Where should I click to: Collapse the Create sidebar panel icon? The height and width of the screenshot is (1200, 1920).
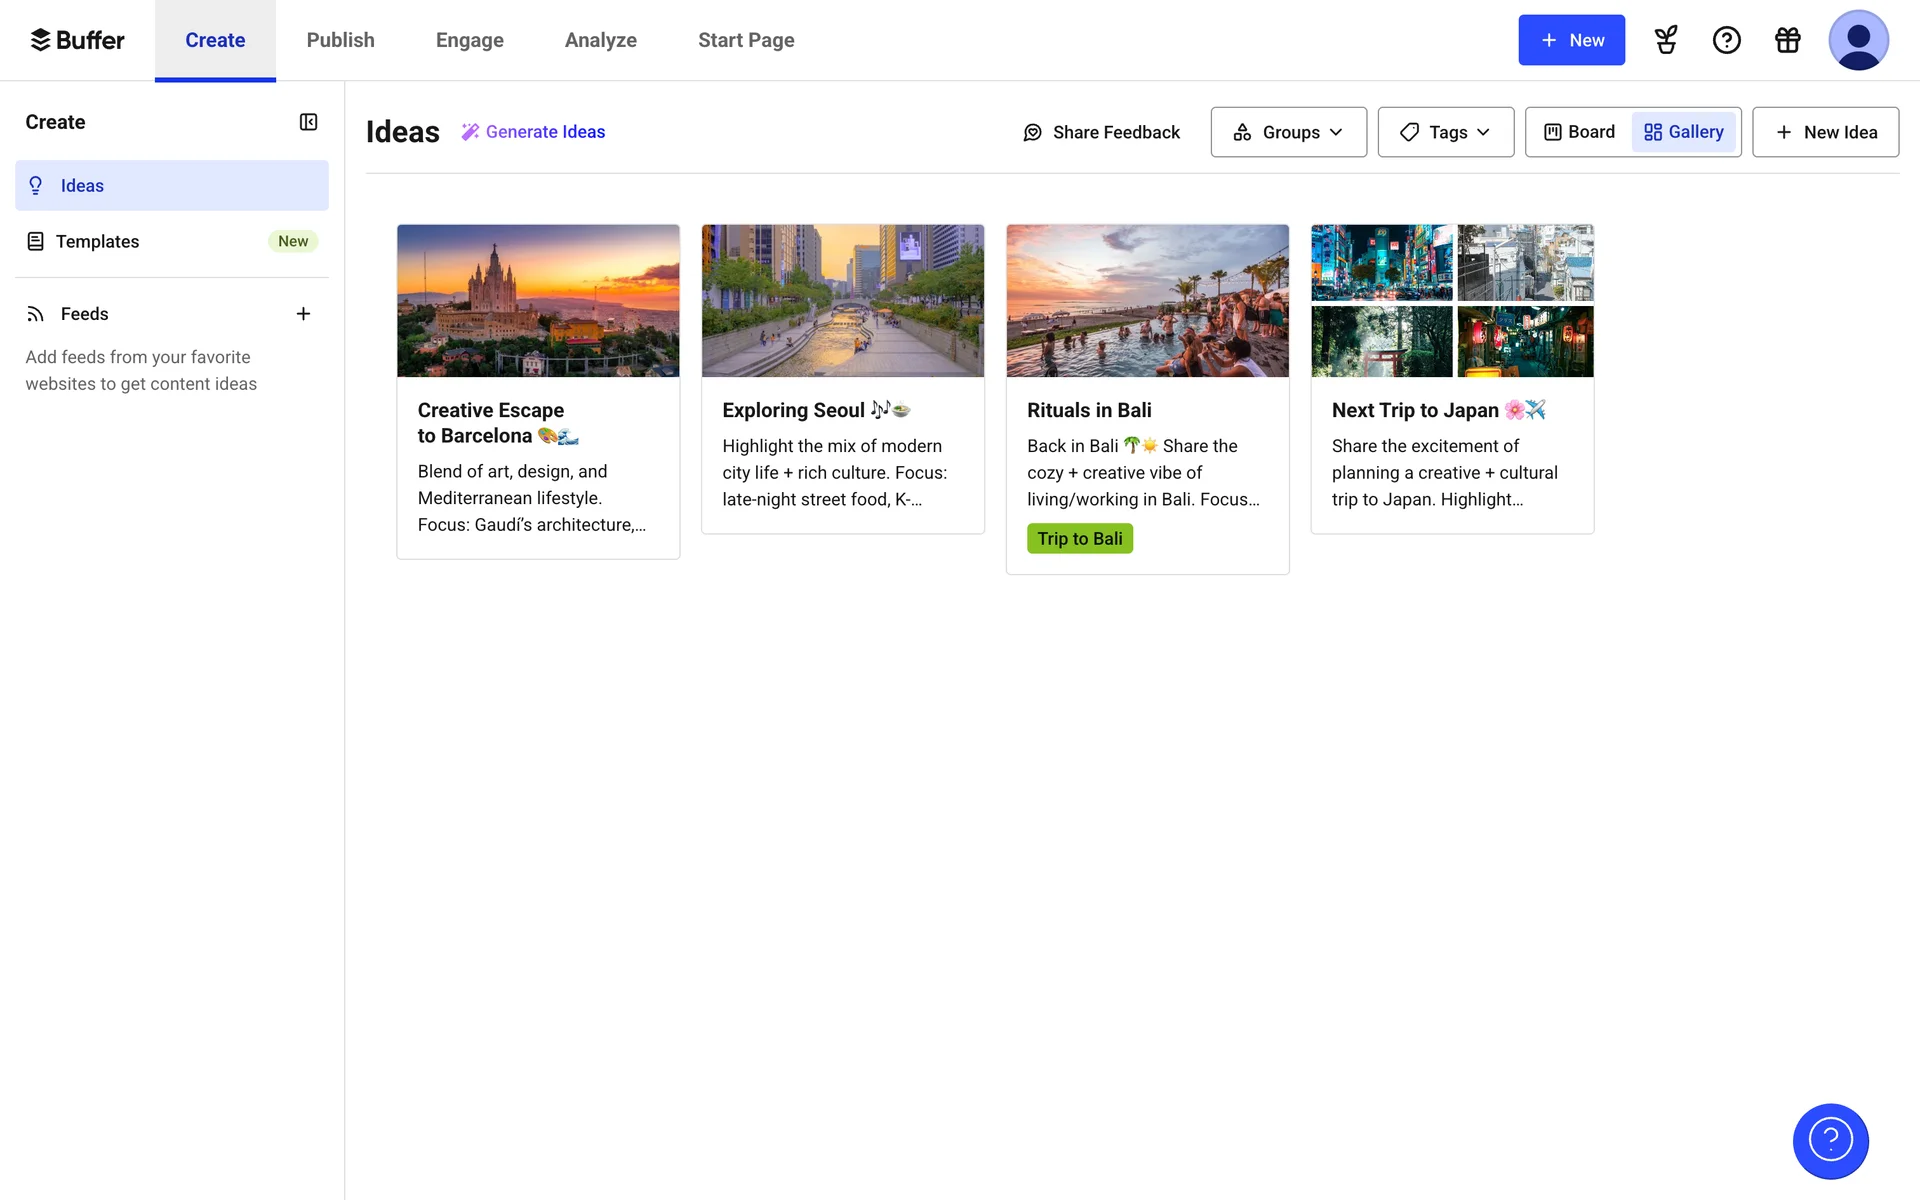308,122
